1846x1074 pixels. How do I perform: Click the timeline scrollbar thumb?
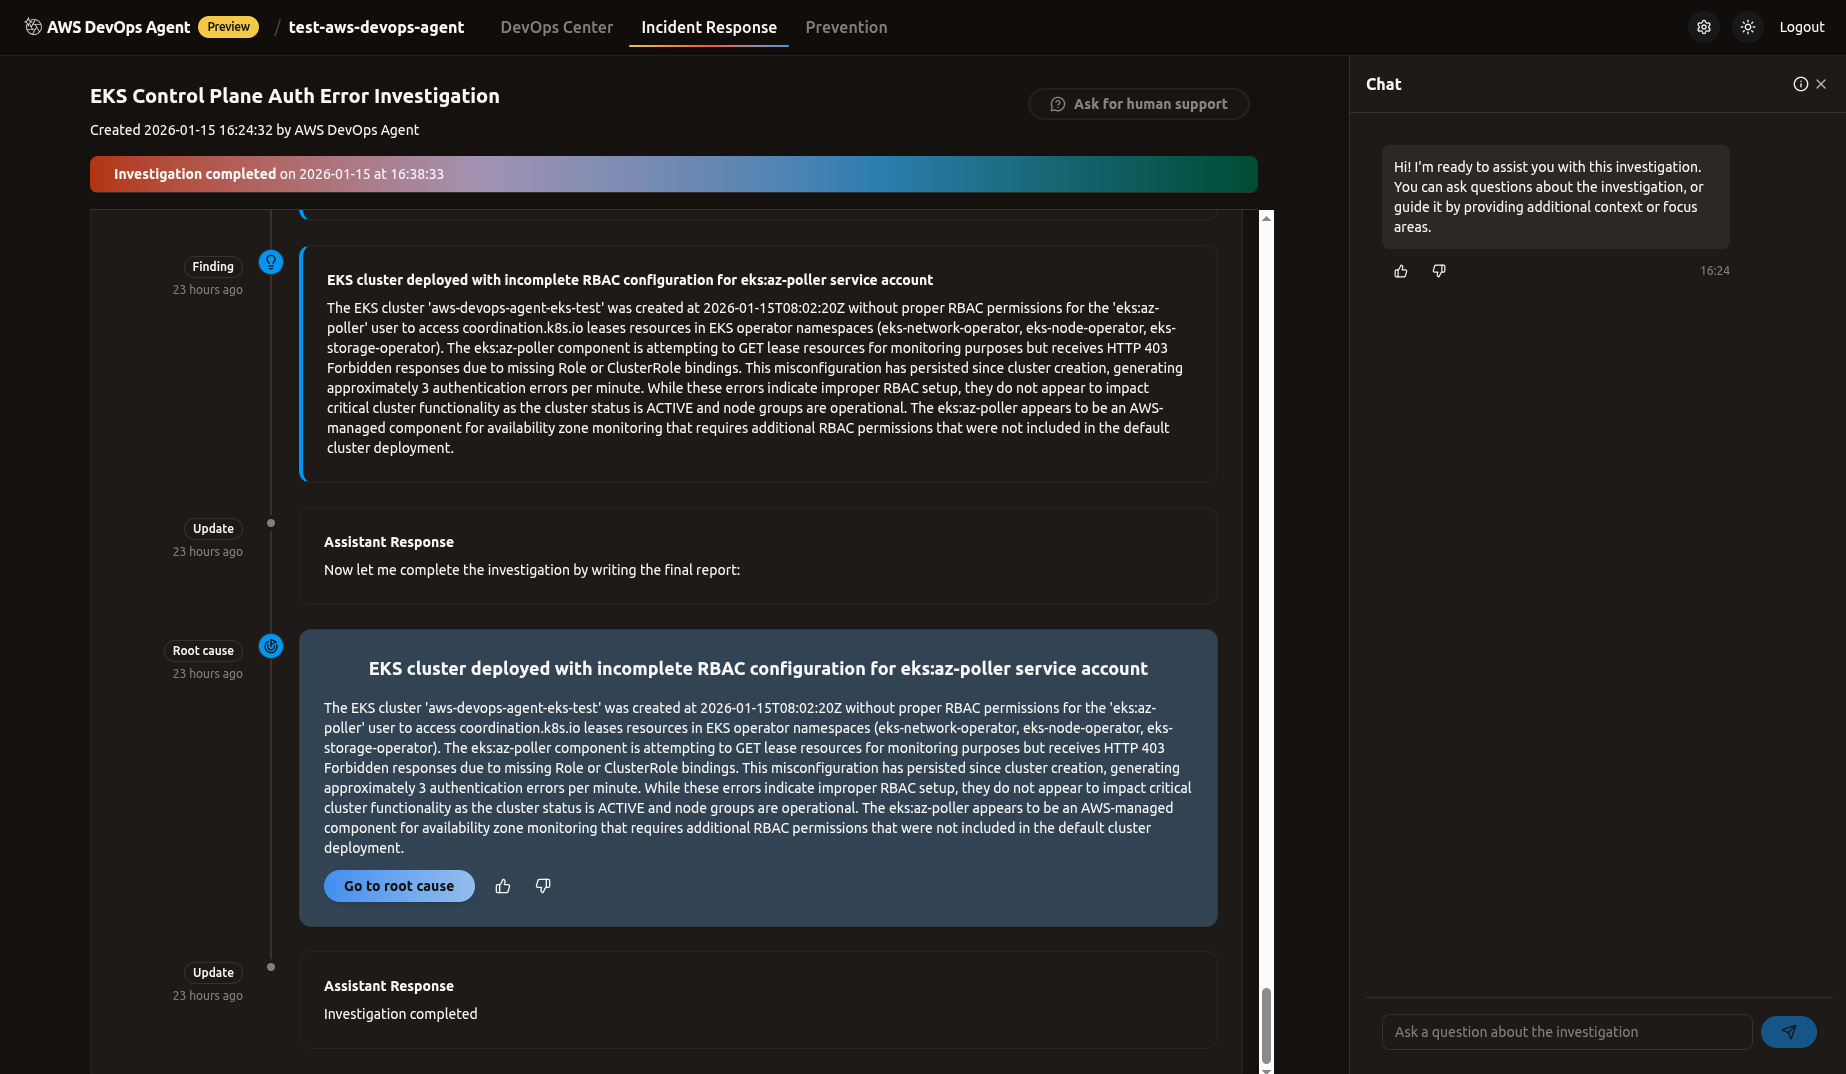click(x=1266, y=1026)
